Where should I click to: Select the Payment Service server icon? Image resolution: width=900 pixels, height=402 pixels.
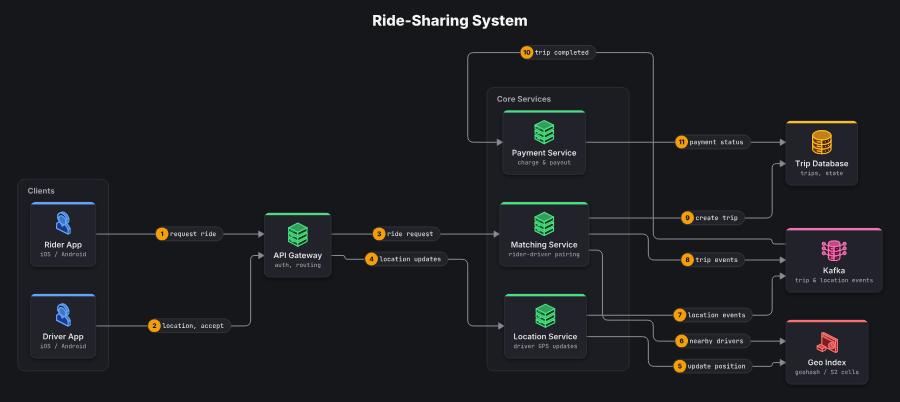(544, 132)
